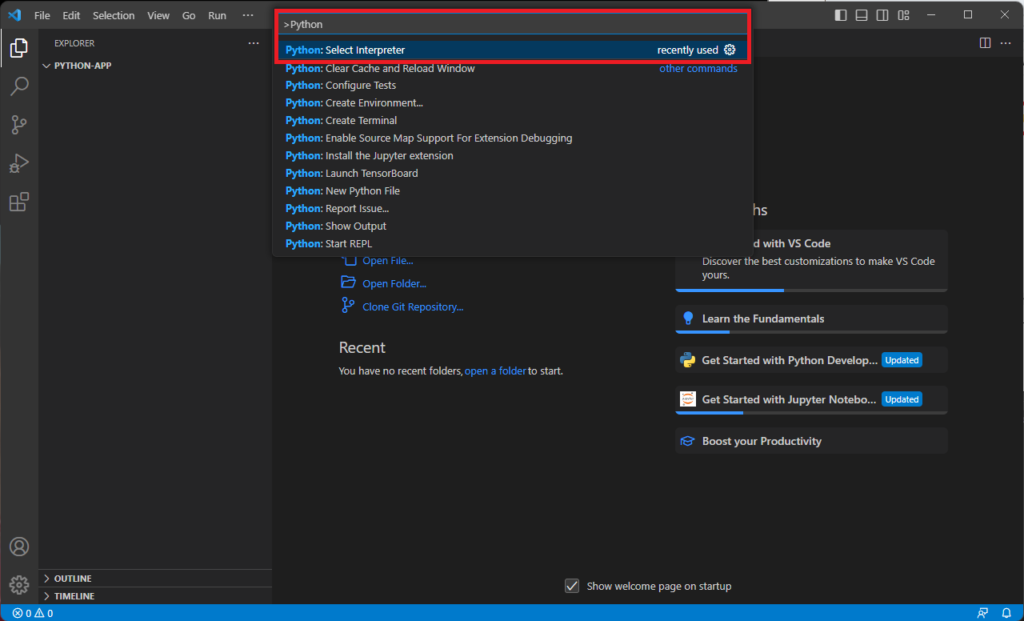Open the Explorer view in activity bar

(19, 48)
